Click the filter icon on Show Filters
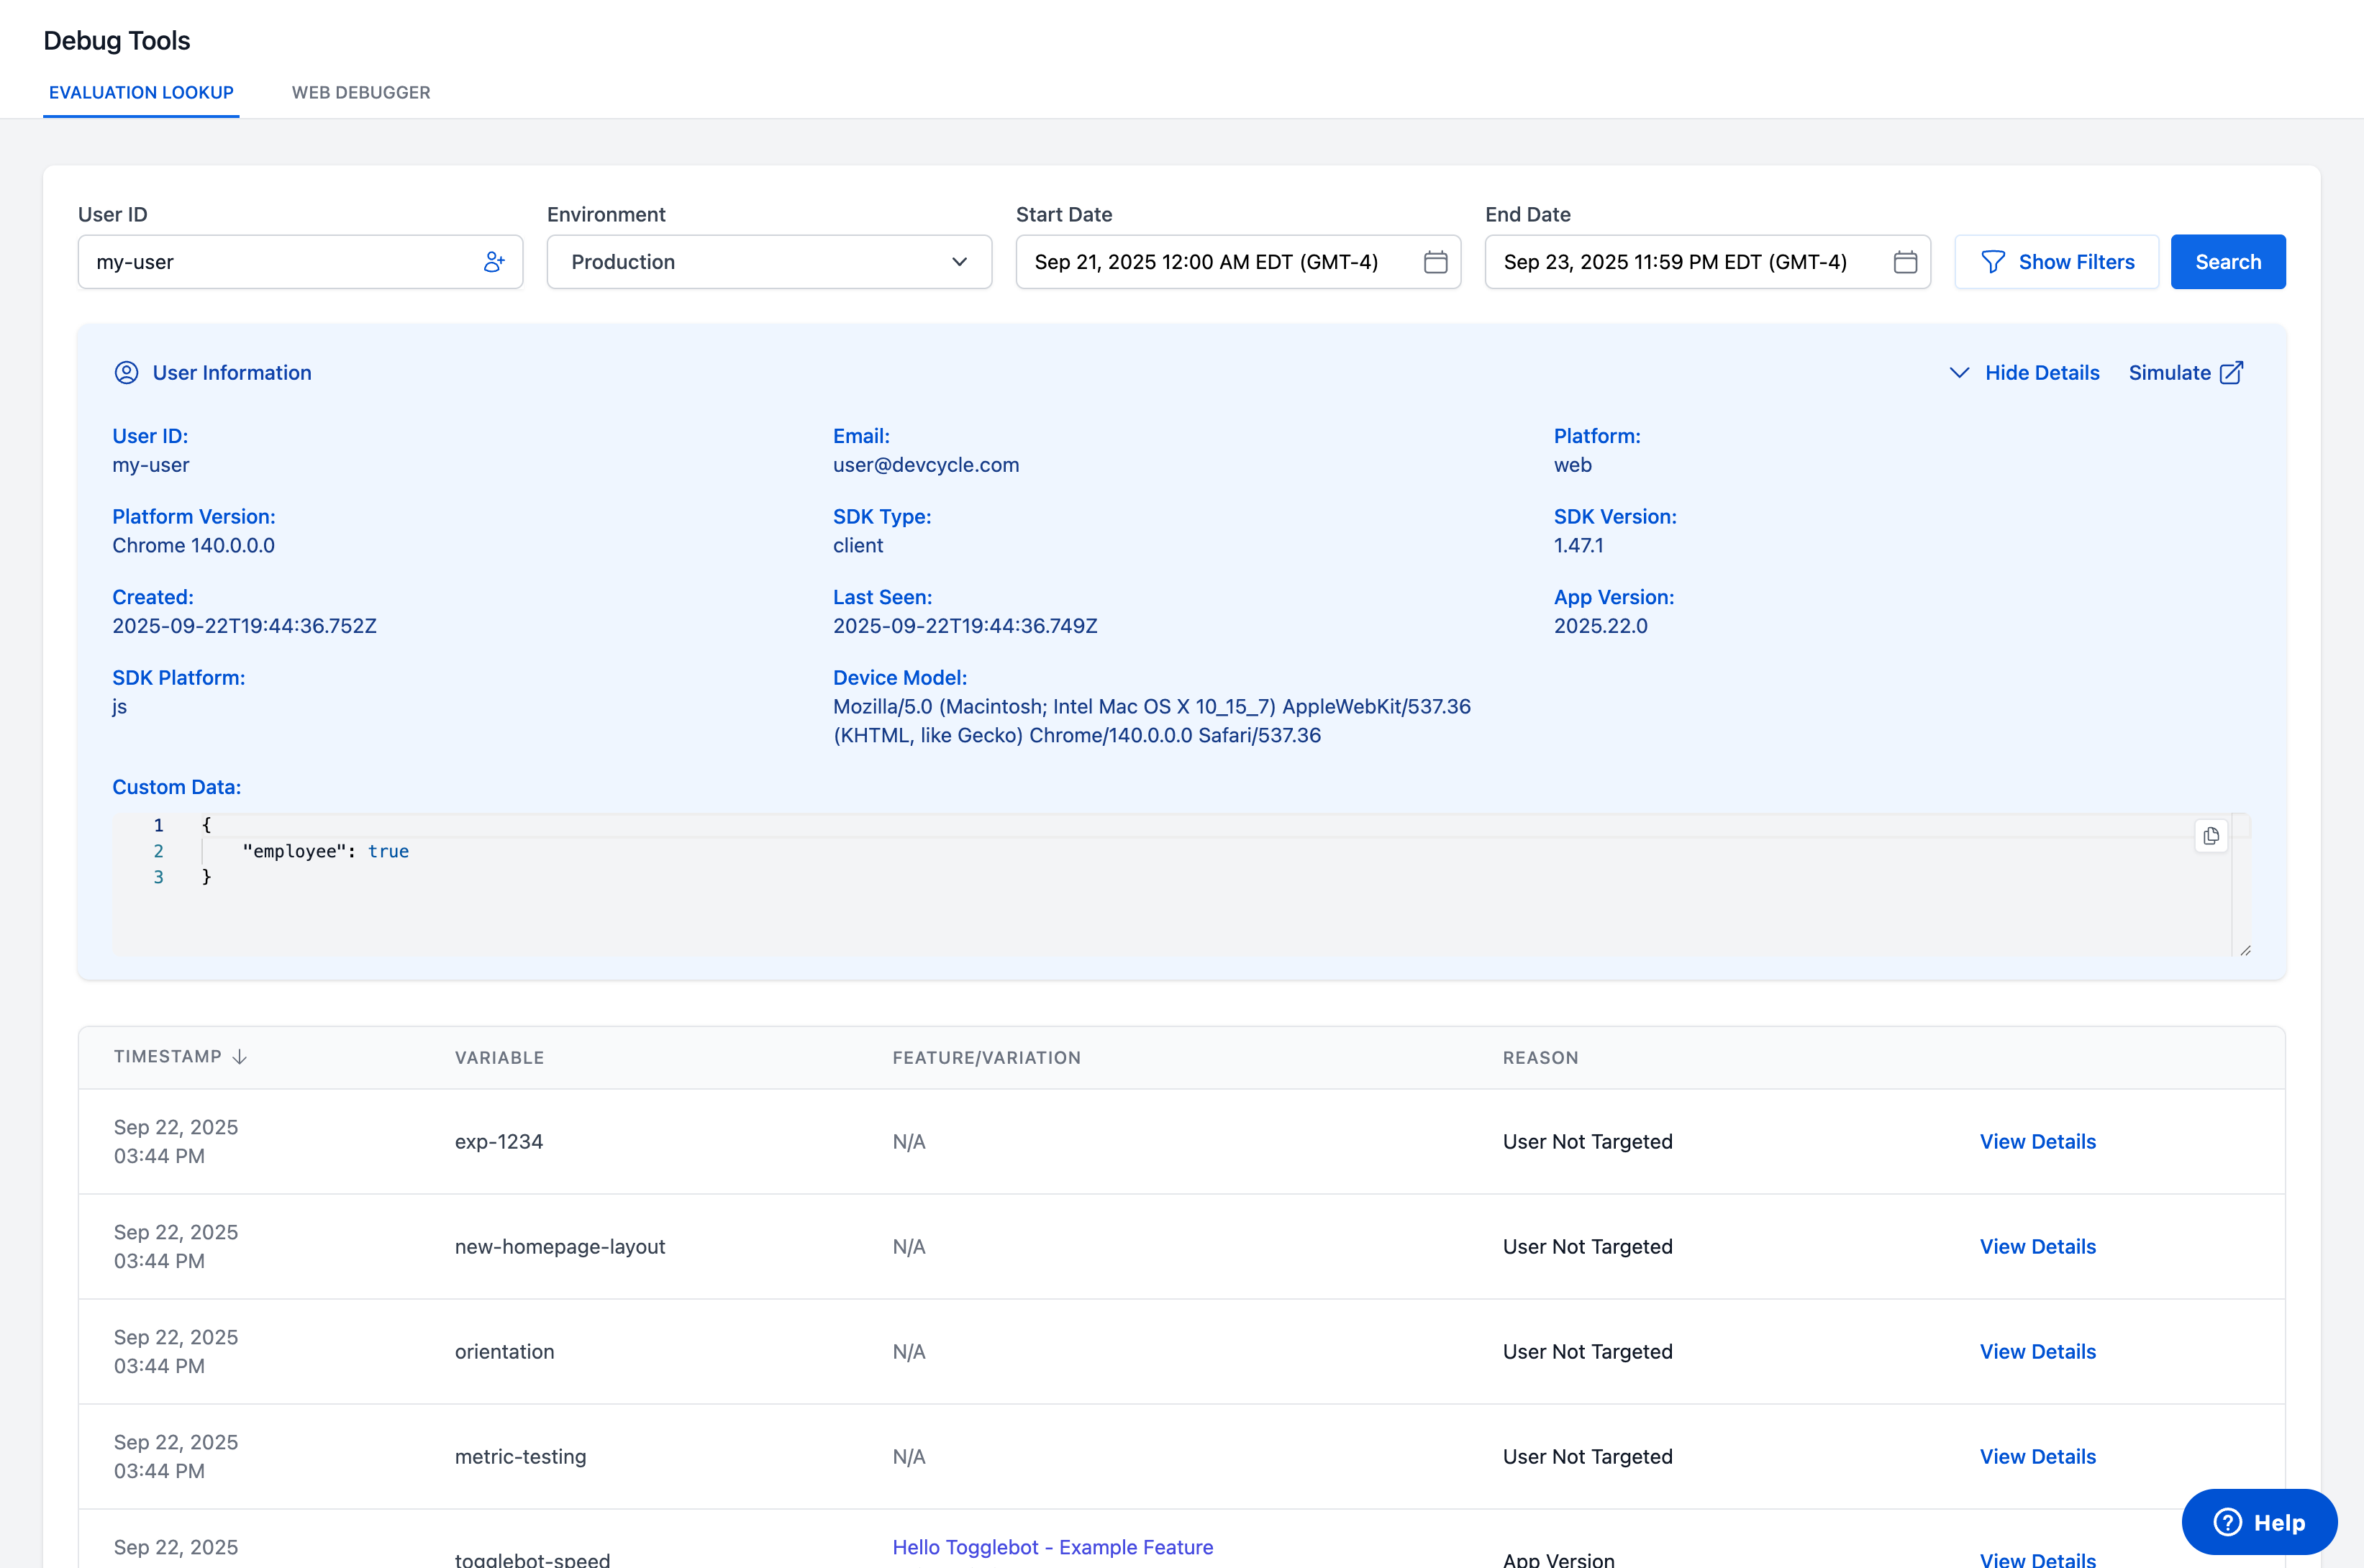The width and height of the screenshot is (2364, 1568). 1993,261
